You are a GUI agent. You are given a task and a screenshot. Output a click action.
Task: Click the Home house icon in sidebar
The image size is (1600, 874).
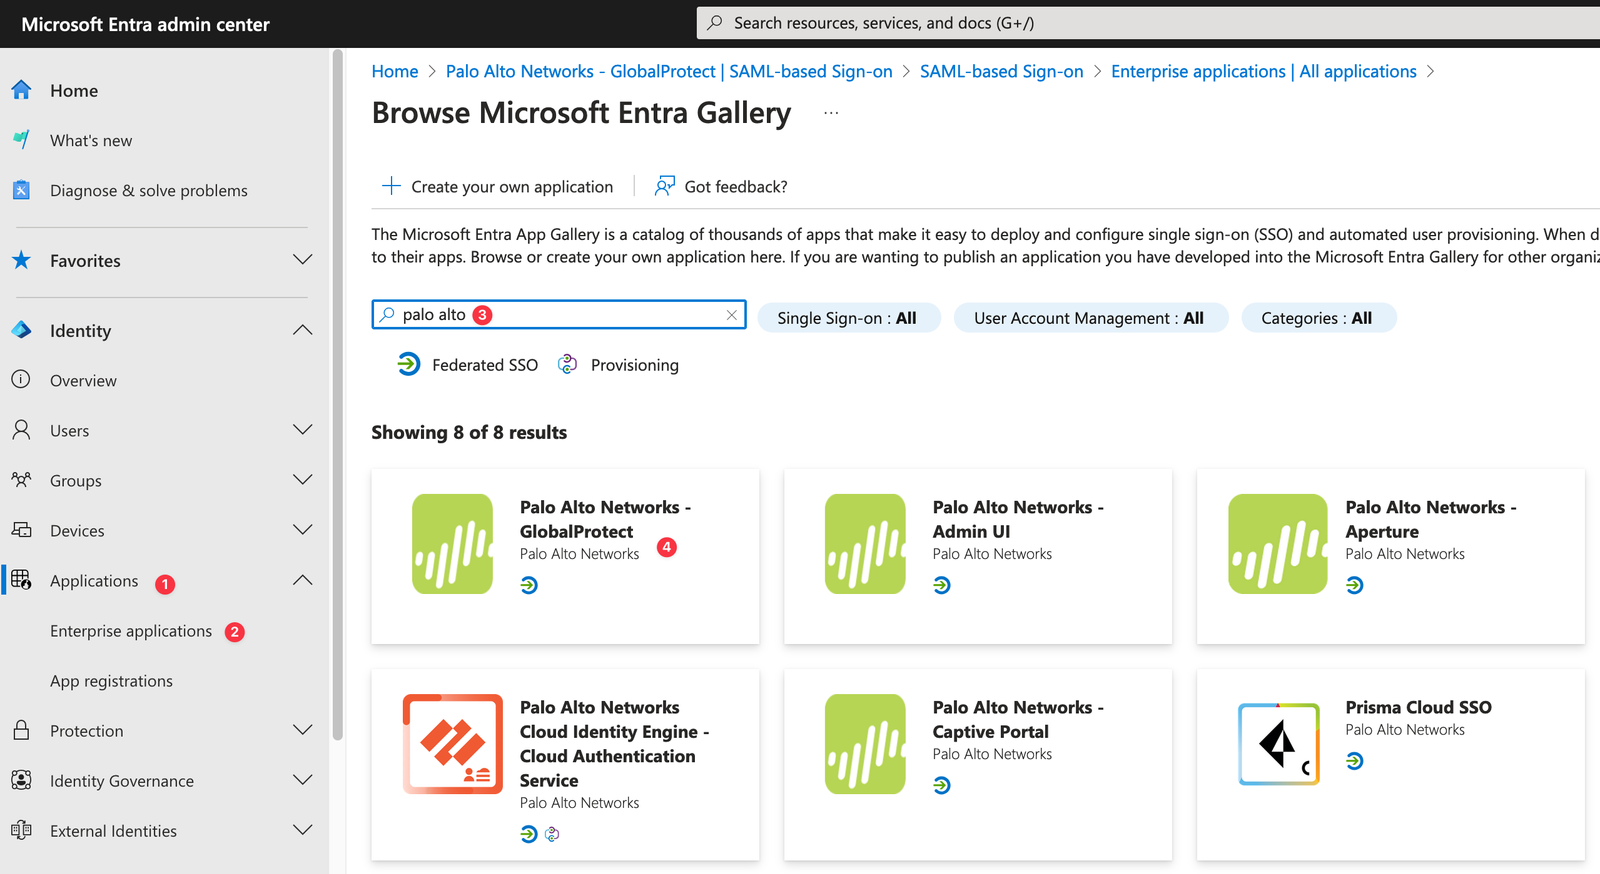[x=21, y=90]
